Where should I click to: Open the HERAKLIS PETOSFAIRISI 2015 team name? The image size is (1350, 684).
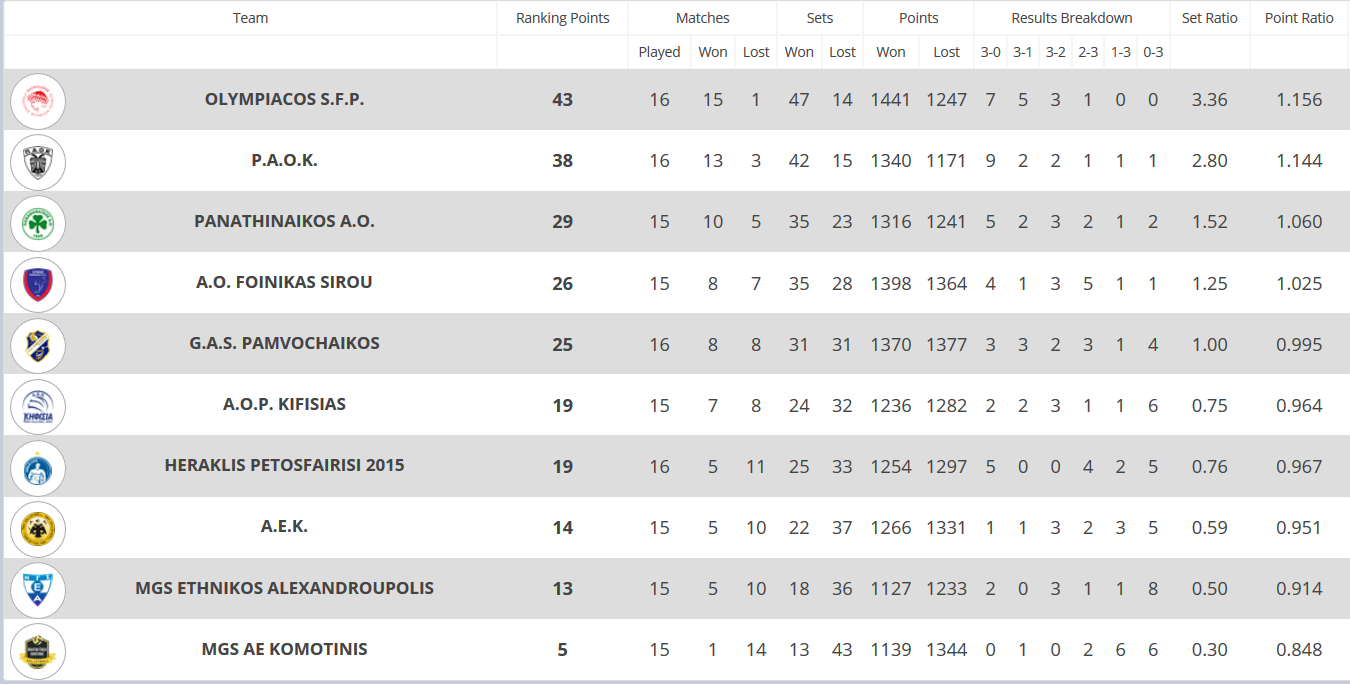click(x=285, y=465)
